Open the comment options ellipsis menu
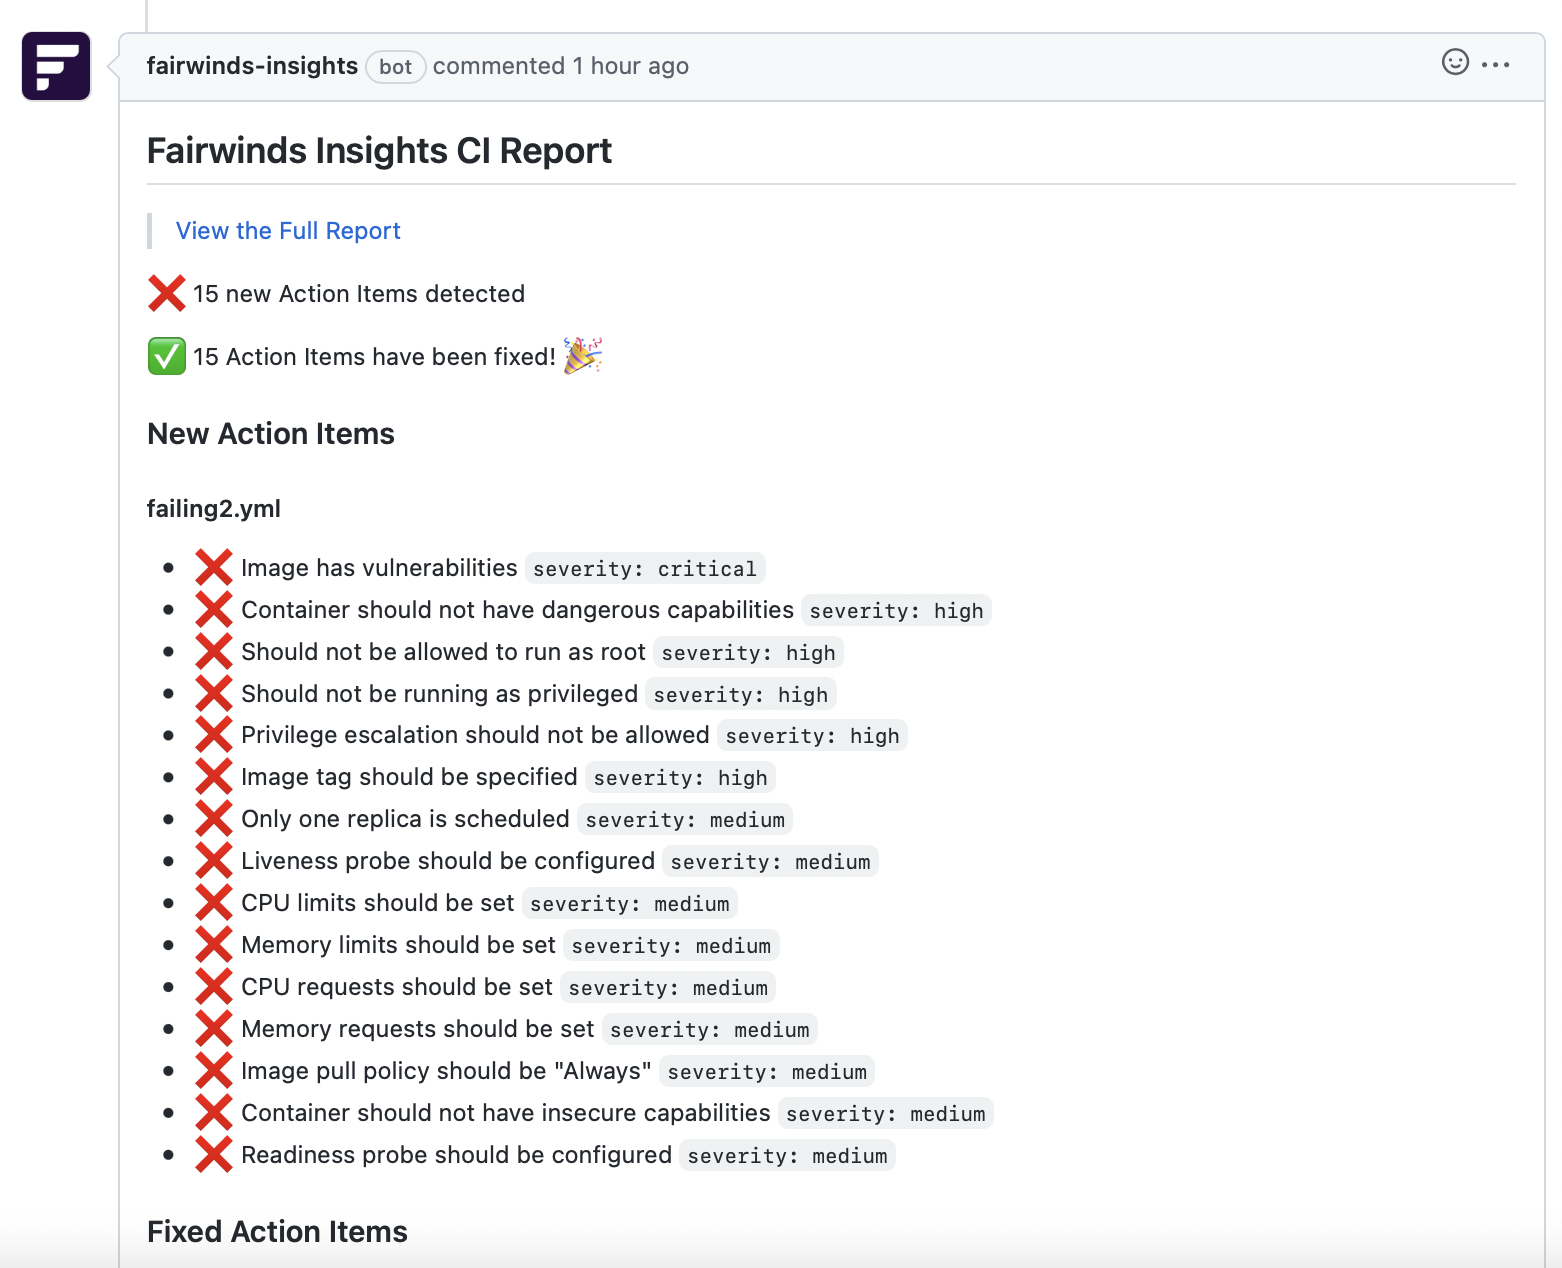 [1496, 64]
